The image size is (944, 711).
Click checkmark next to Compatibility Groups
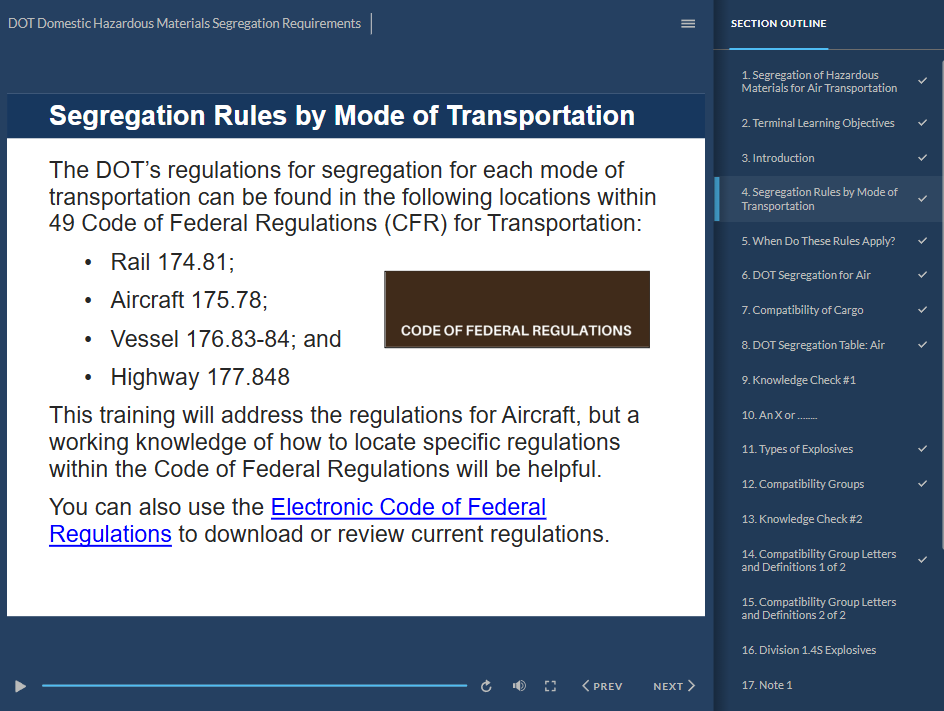point(922,484)
